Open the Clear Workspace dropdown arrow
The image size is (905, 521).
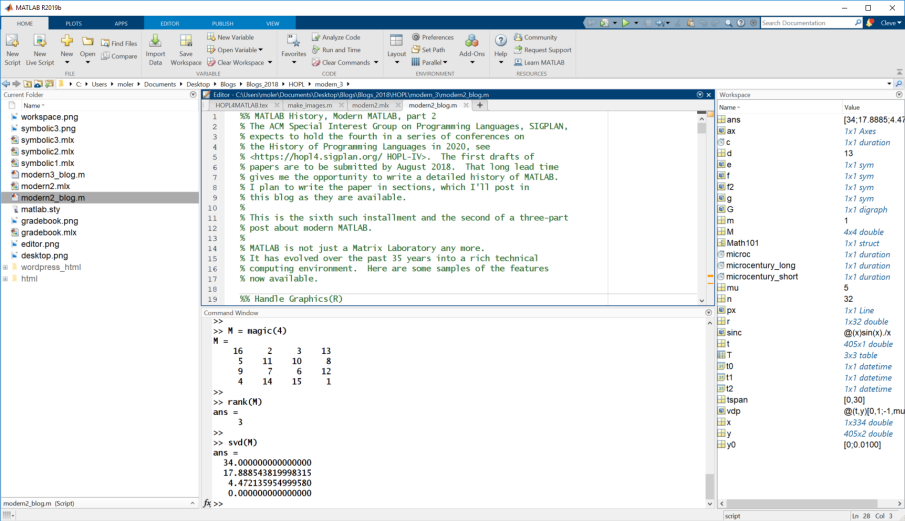point(270,62)
